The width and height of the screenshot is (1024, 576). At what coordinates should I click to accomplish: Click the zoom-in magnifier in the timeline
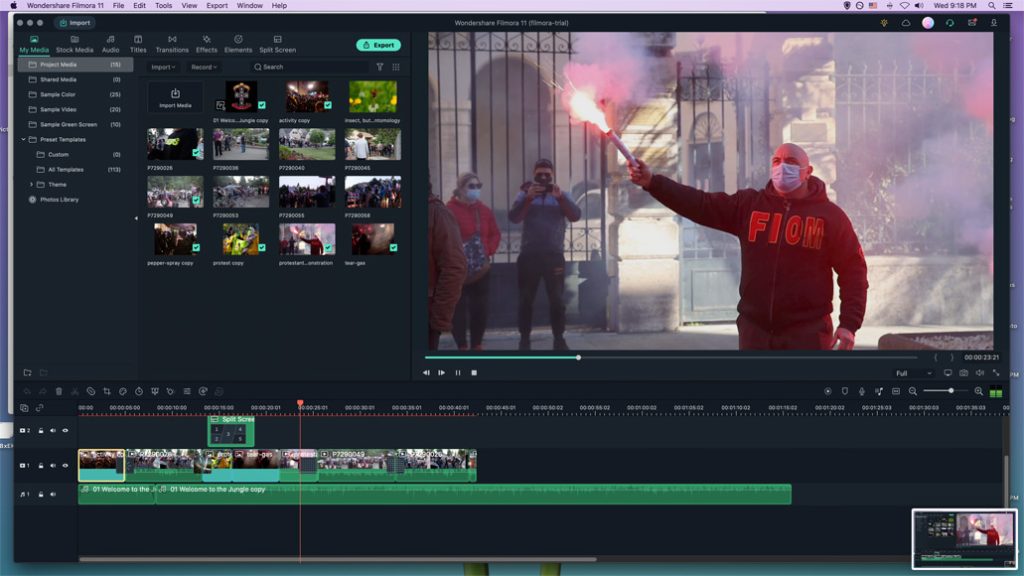point(979,393)
